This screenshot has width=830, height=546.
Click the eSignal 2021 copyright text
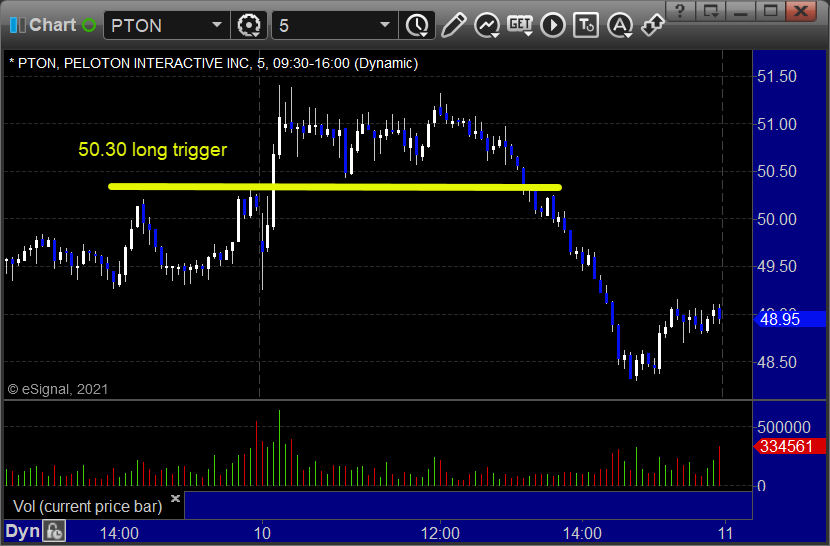point(58,389)
